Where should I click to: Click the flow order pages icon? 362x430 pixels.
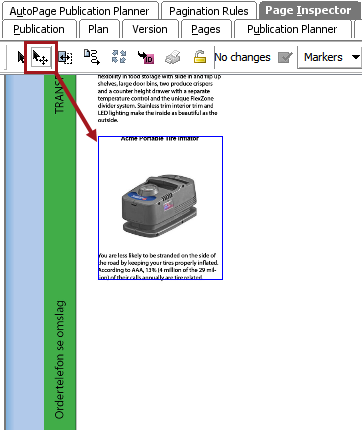[x=92, y=57]
